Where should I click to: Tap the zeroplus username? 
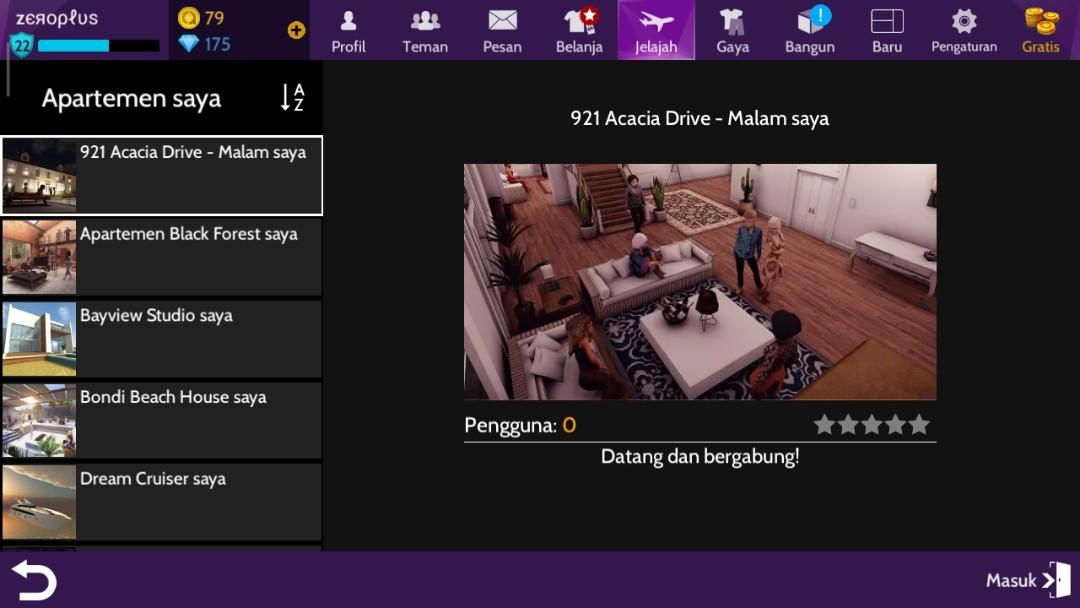tap(56, 18)
